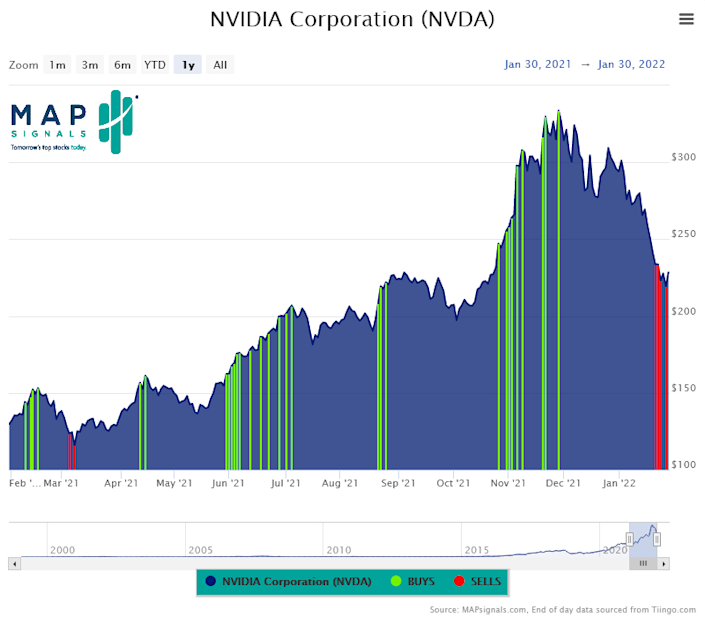Image resolution: width=705 pixels, height=617 pixels.
Task: Click the Source: MAPsignals.com credits text
Action: pos(562,610)
